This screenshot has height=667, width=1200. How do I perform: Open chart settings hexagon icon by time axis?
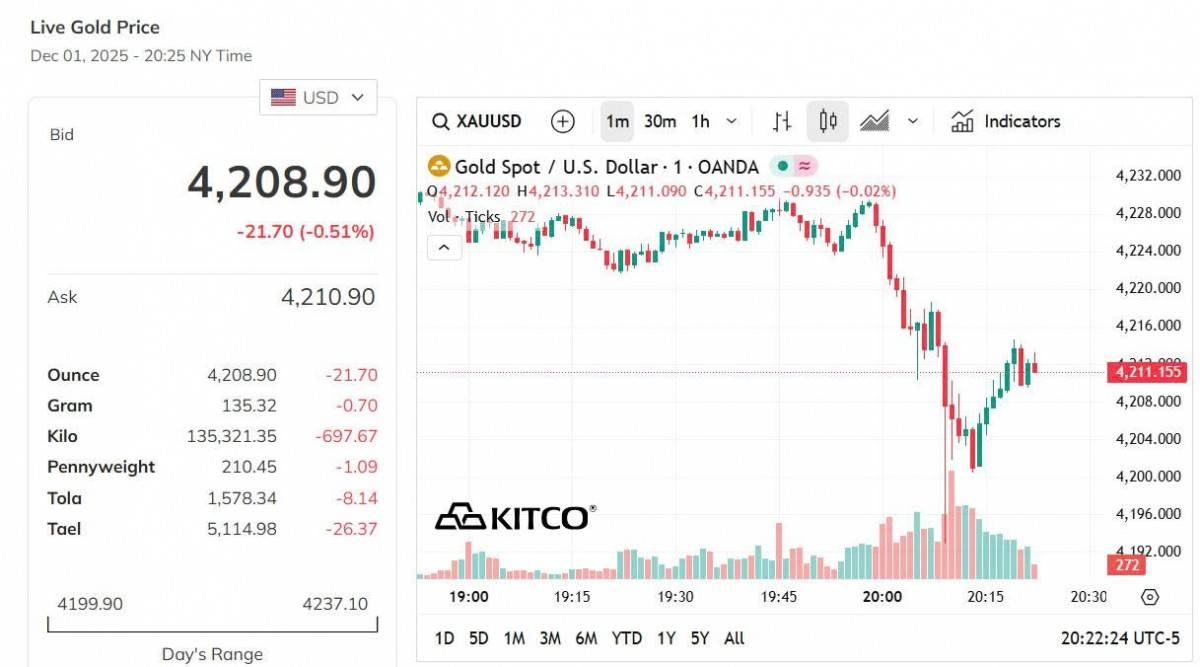[1150, 597]
